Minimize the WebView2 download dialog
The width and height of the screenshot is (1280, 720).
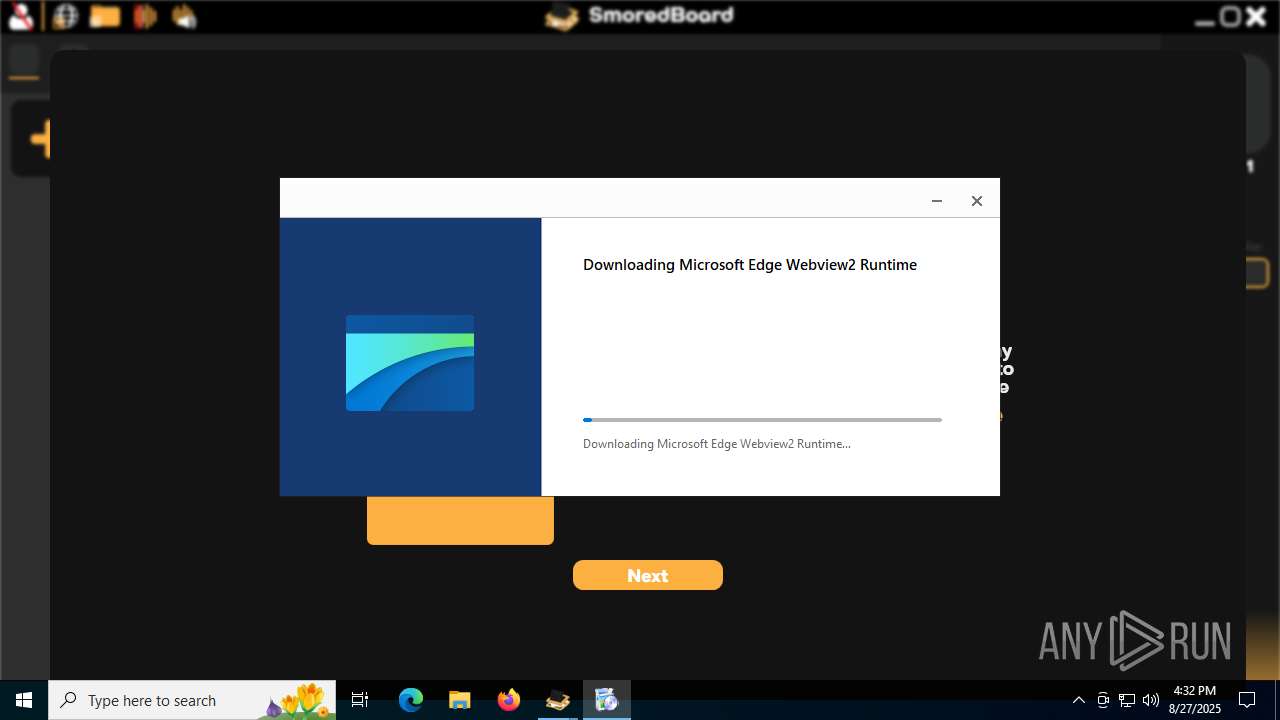[x=937, y=201]
